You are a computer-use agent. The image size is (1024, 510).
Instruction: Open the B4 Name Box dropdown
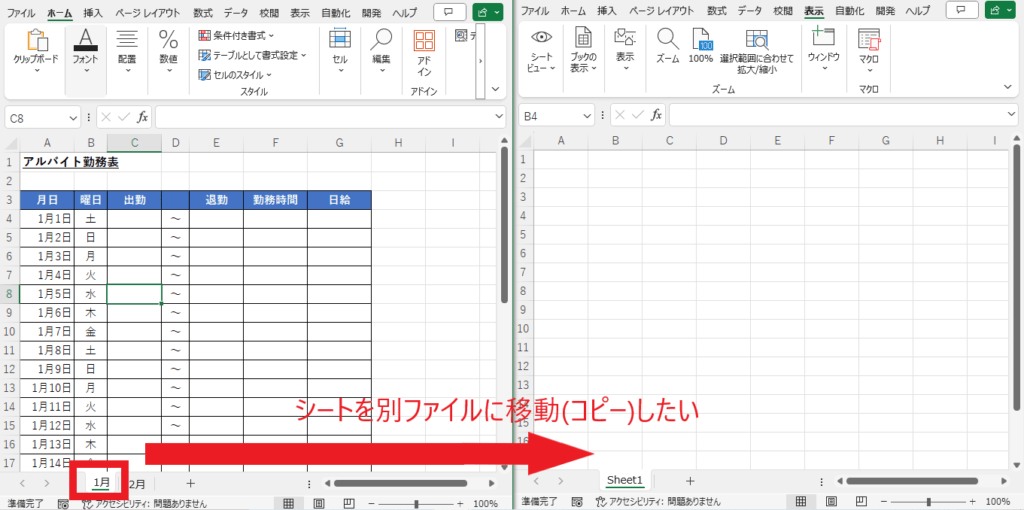pyautogui.click(x=587, y=116)
